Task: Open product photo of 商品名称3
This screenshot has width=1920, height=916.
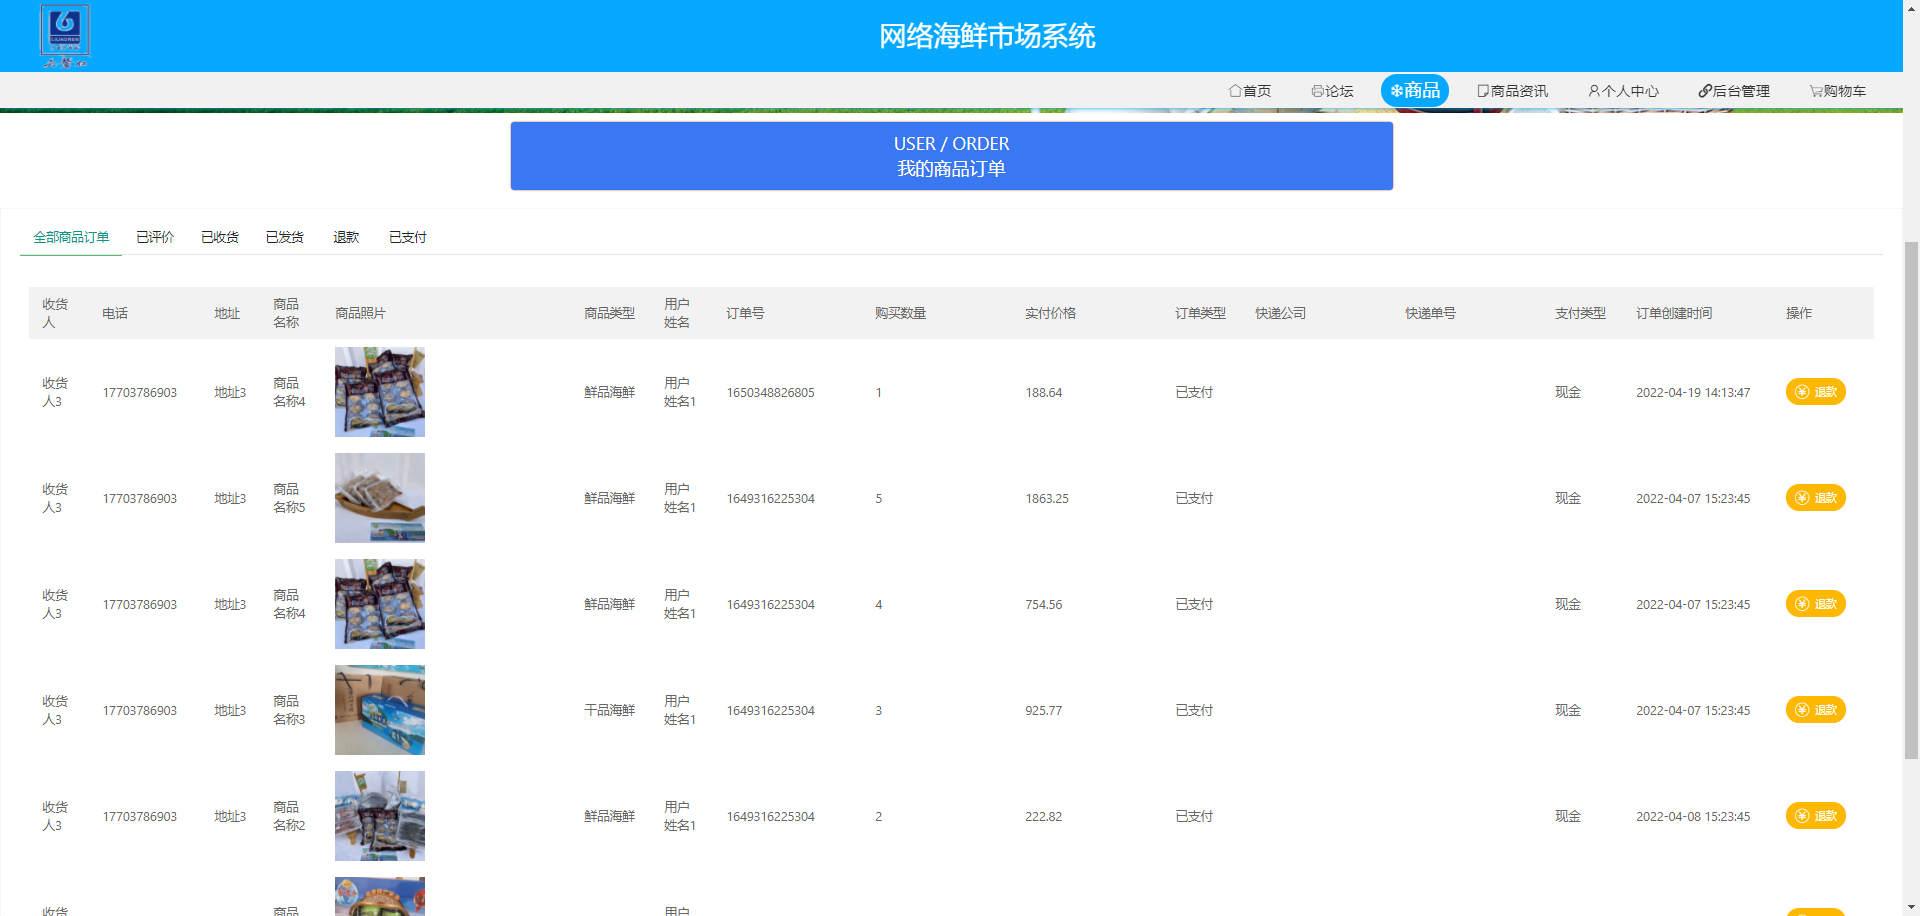Action: tap(380, 710)
